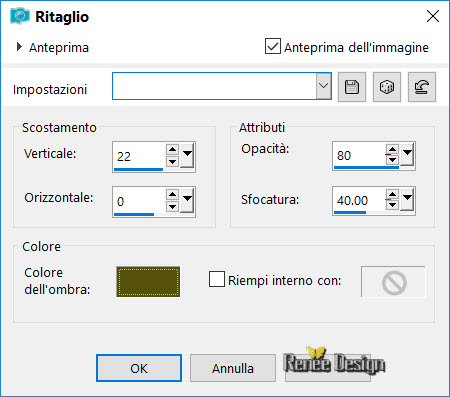
Task: Click into the Orizzontale value field
Action: (x=139, y=201)
